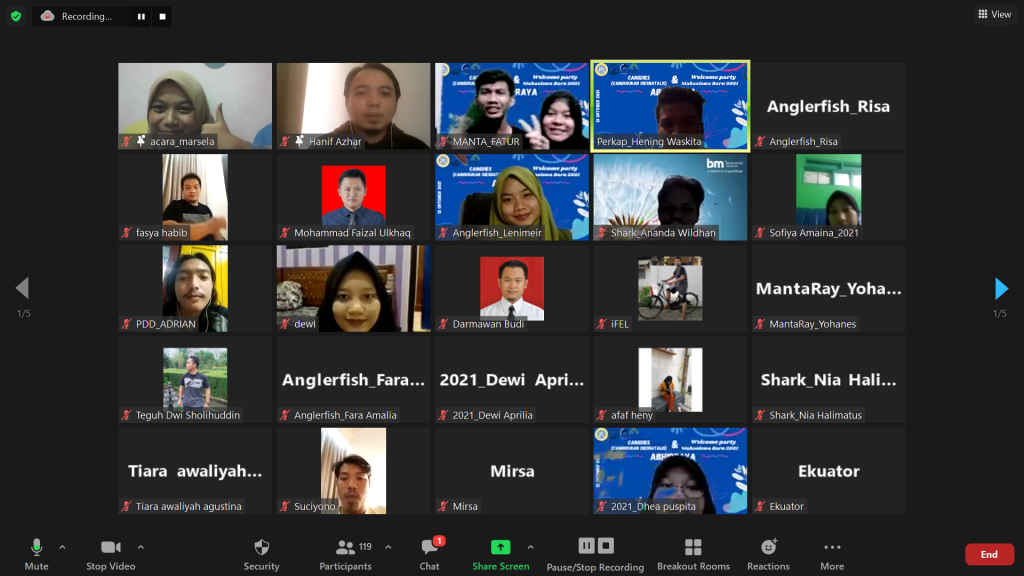
Task: Click the red End button
Action: 988,554
